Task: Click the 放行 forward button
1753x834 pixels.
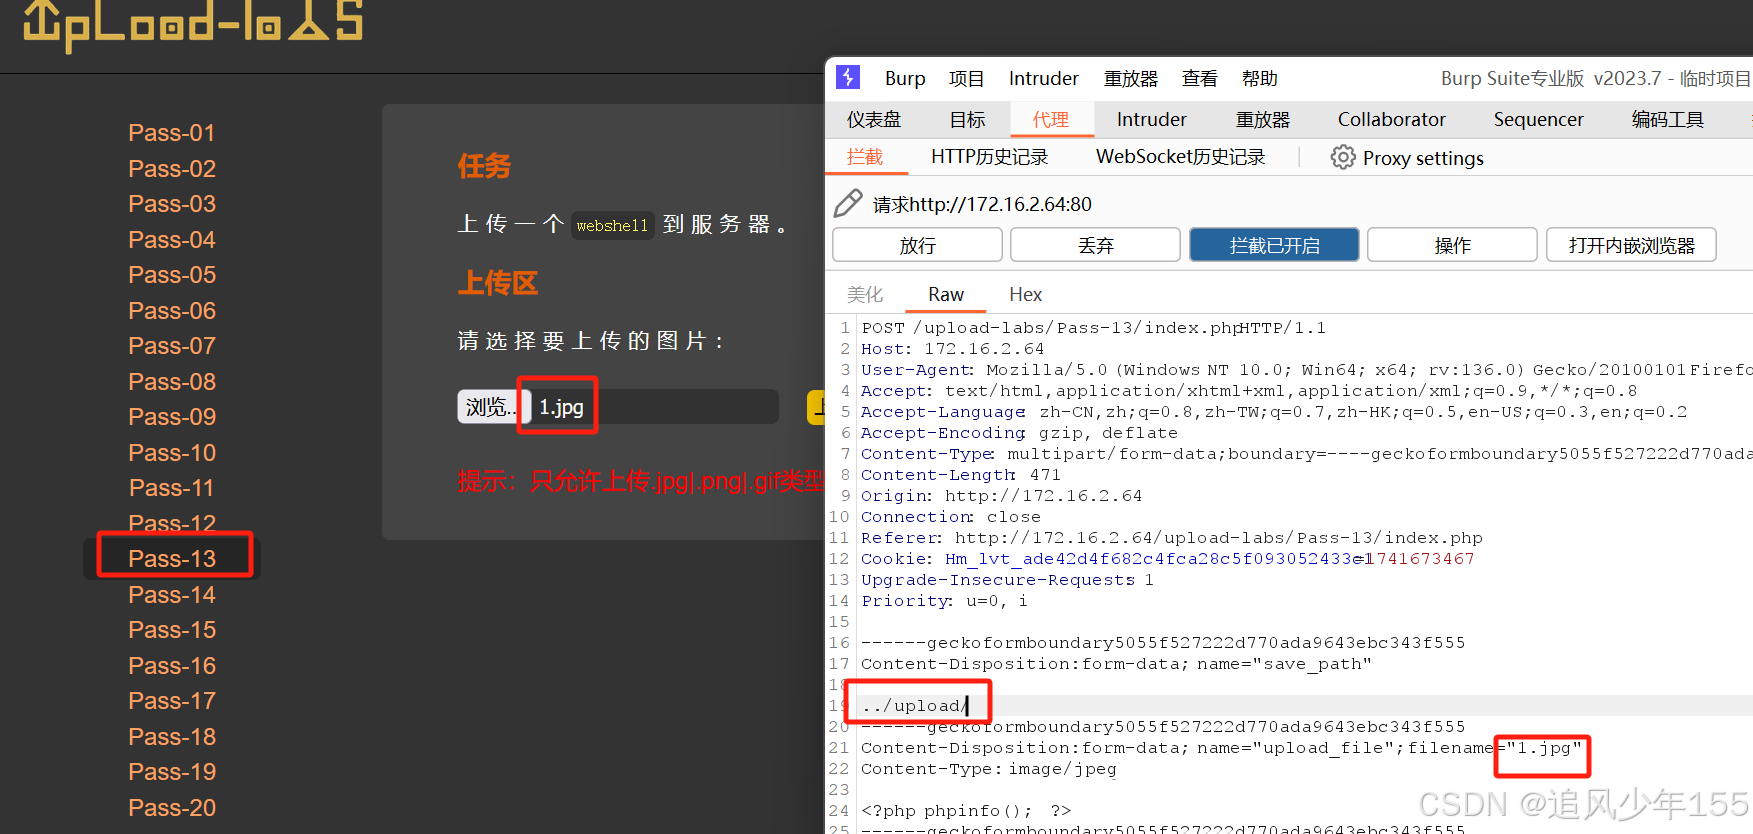Action: pos(917,245)
